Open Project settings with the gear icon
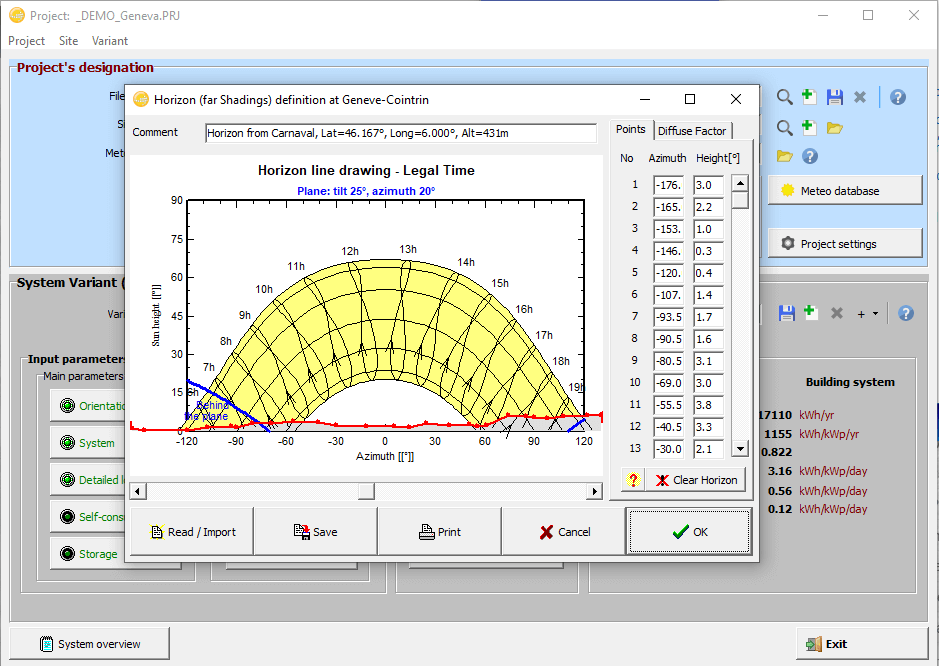The width and height of the screenshot is (939, 666). coord(845,244)
